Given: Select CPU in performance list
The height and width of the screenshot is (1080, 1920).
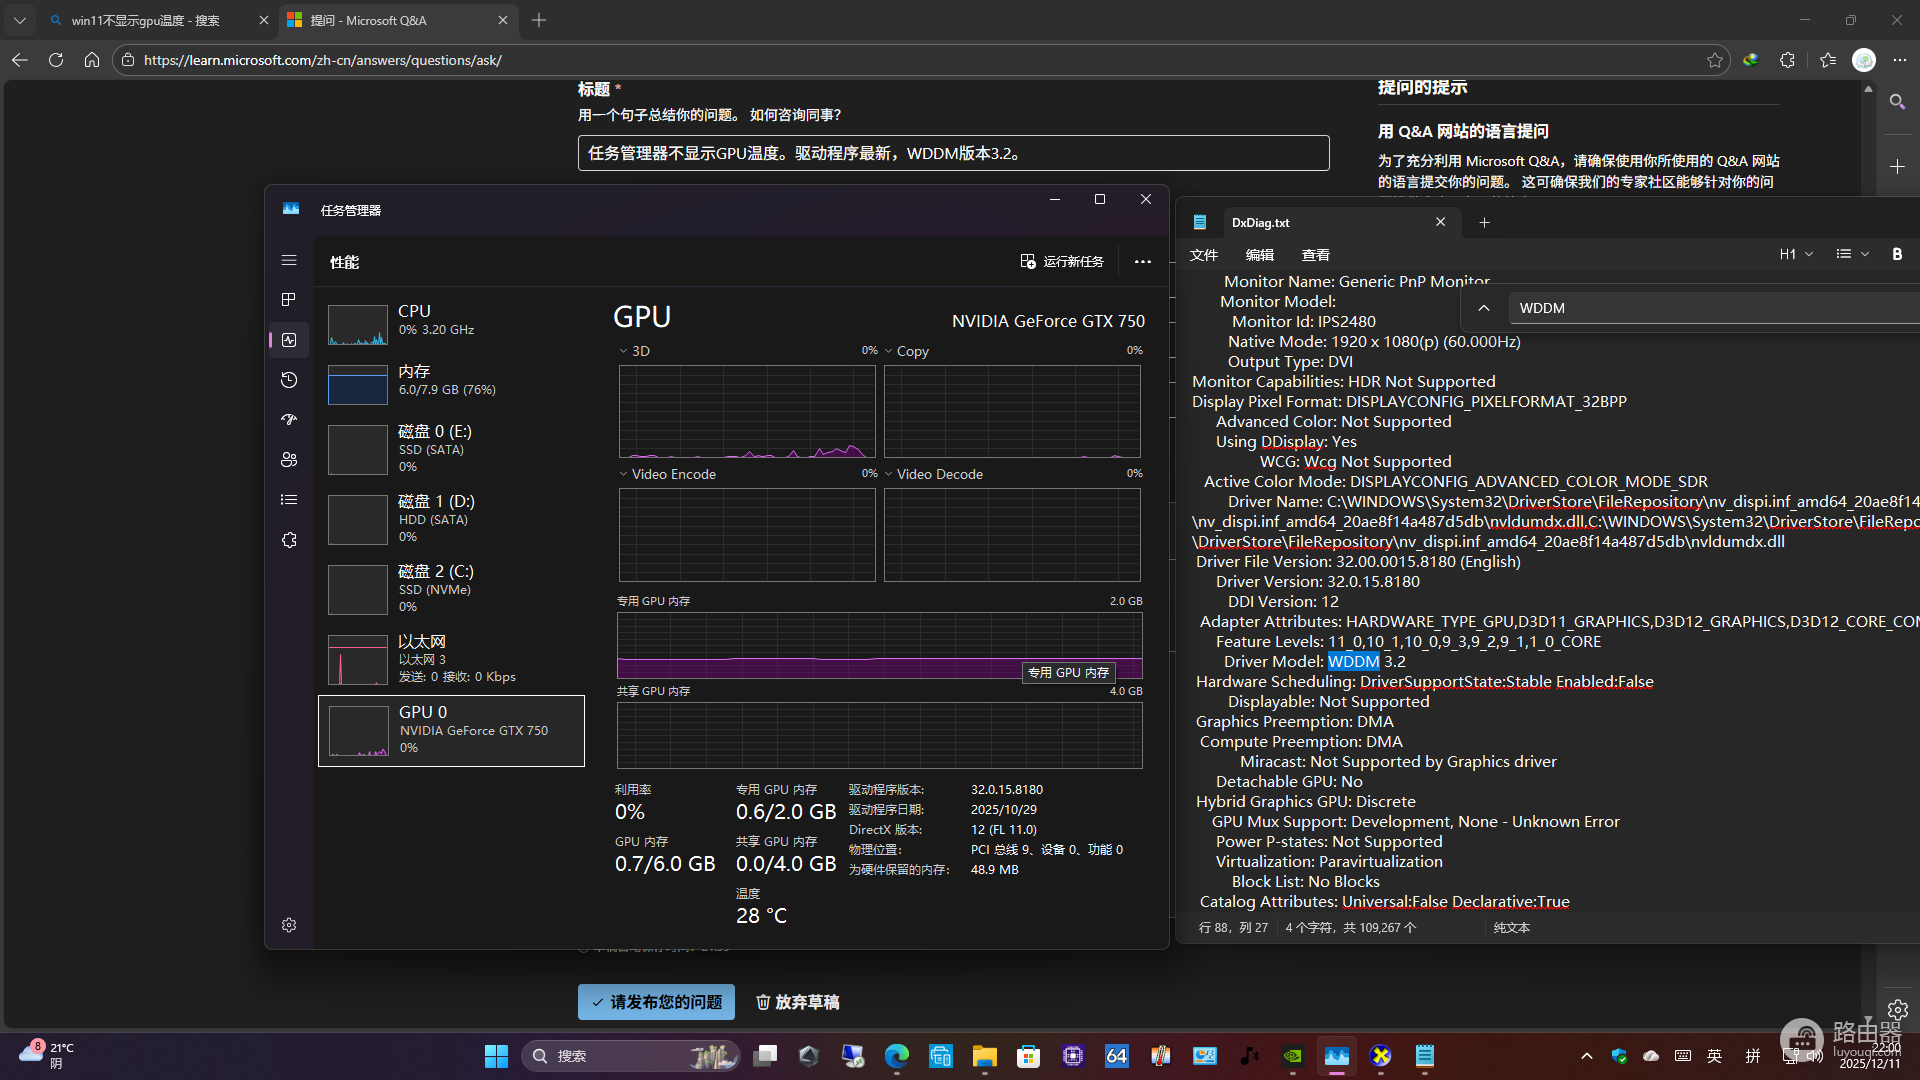Looking at the screenshot, I should pyautogui.click(x=451, y=324).
